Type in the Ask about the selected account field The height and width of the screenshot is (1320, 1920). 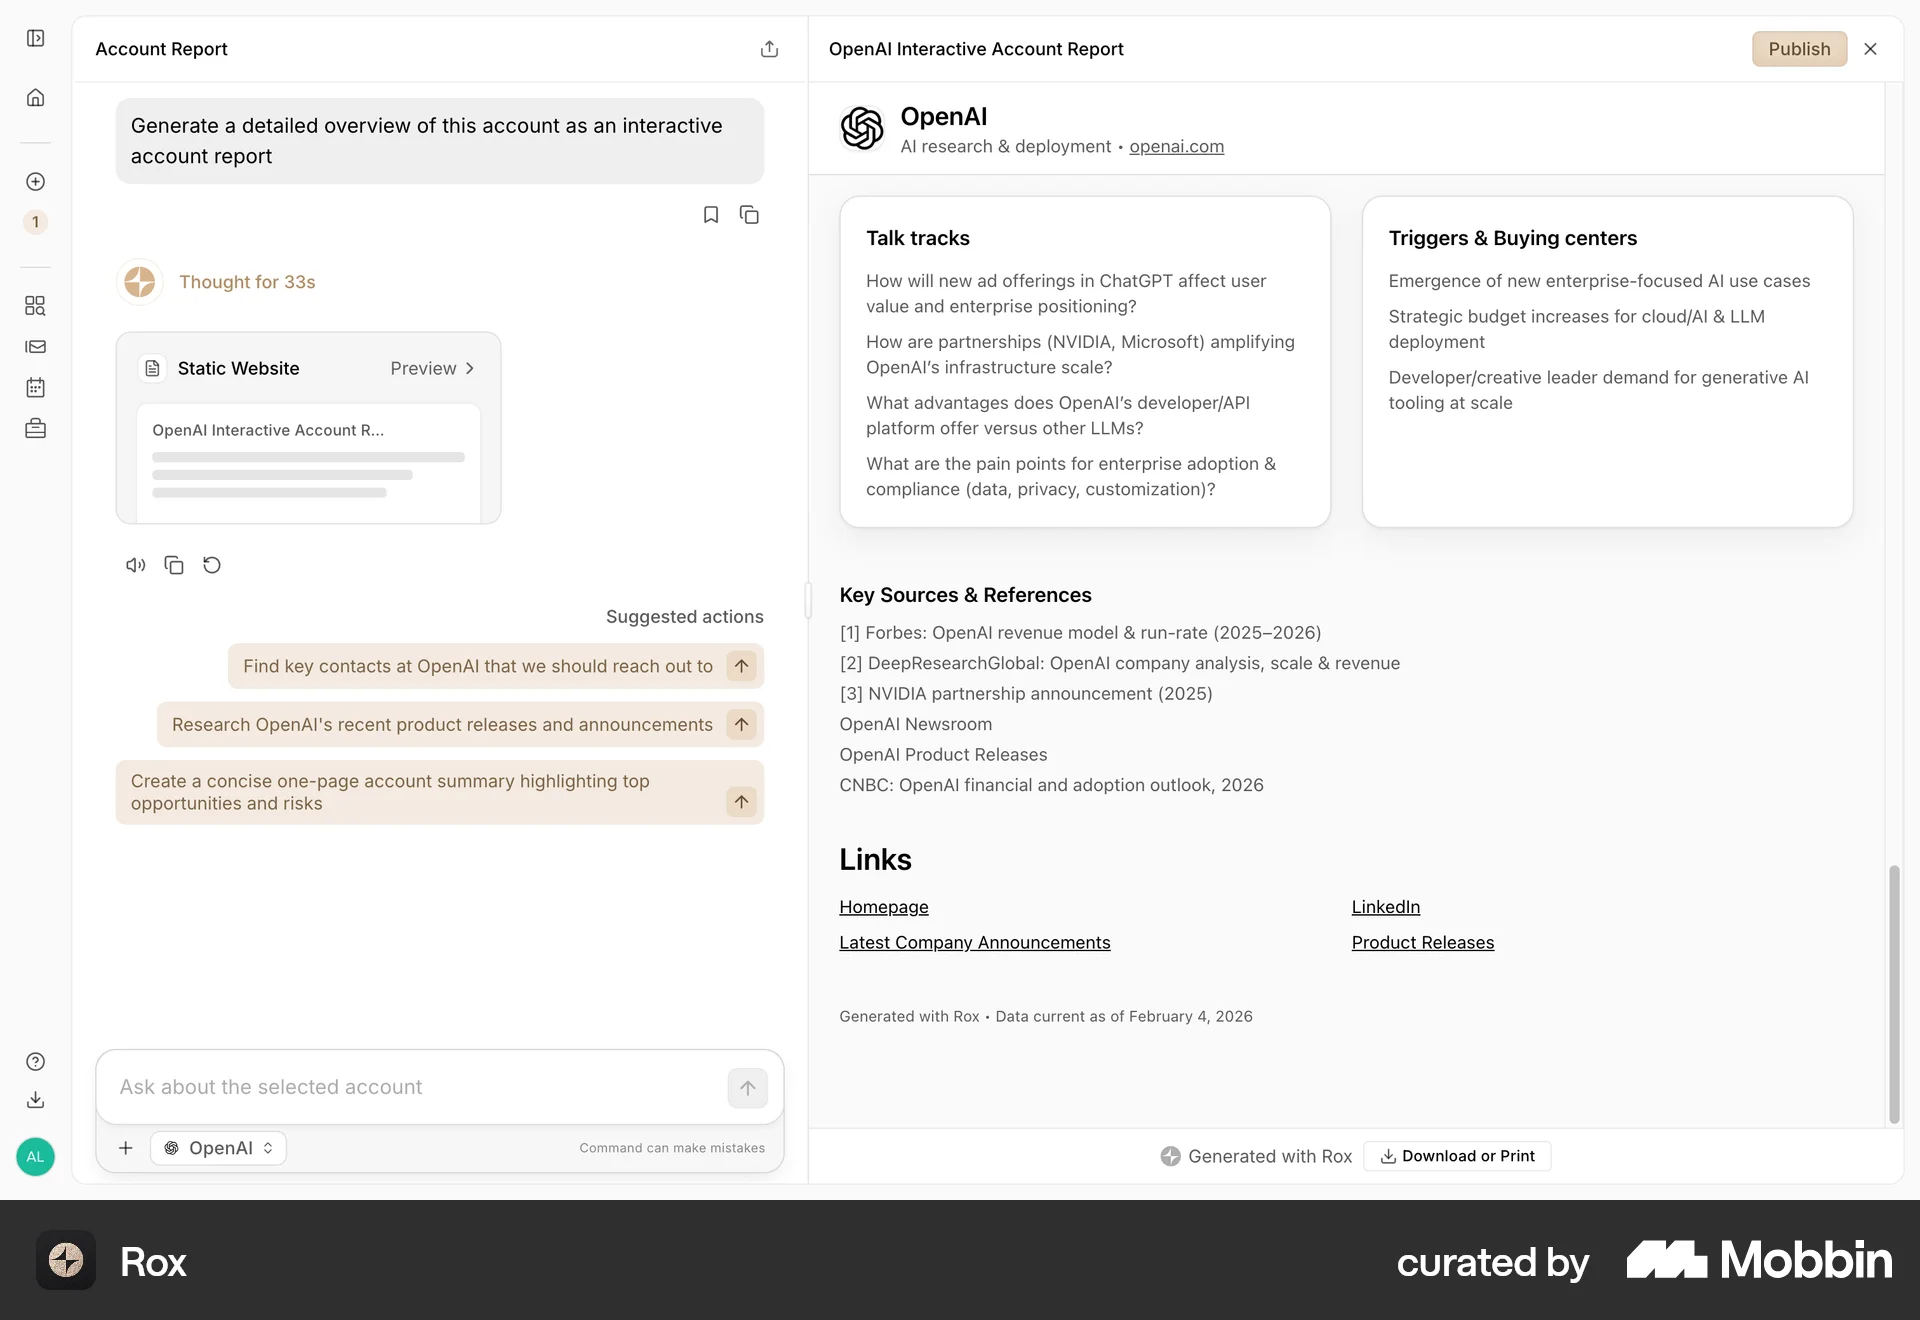(400, 1087)
